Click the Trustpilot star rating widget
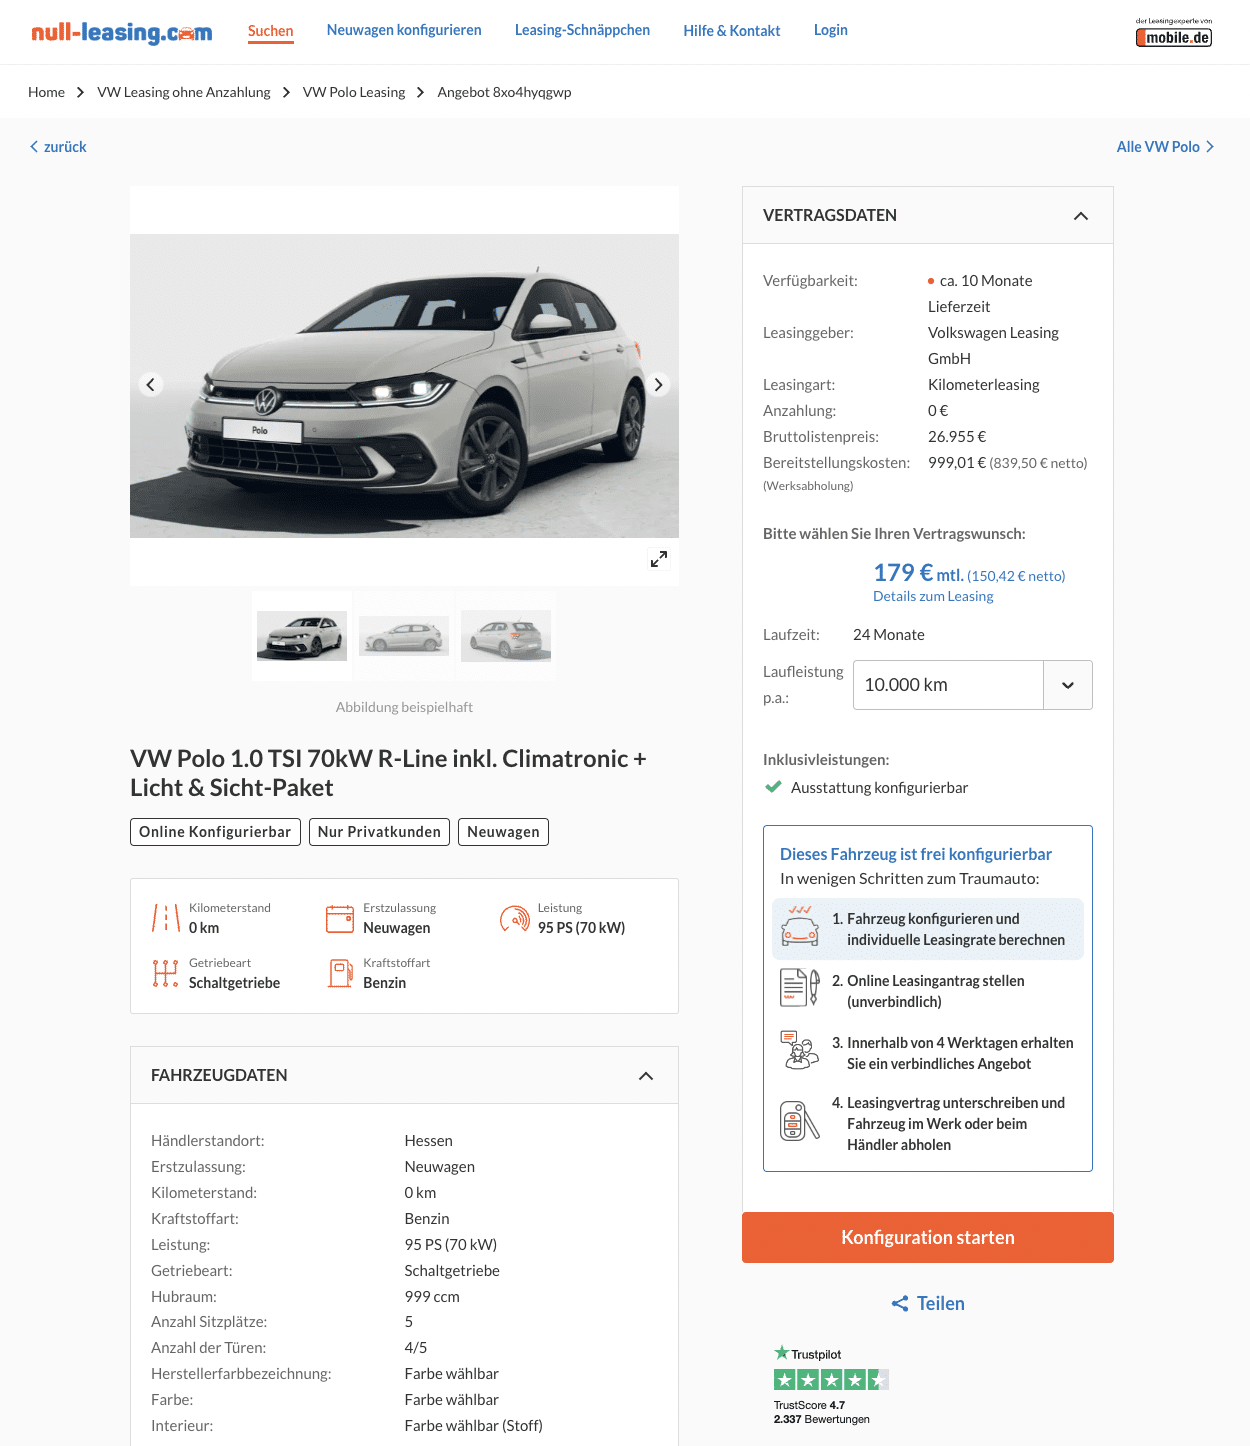The height and width of the screenshot is (1446, 1250). pyautogui.click(x=830, y=1385)
